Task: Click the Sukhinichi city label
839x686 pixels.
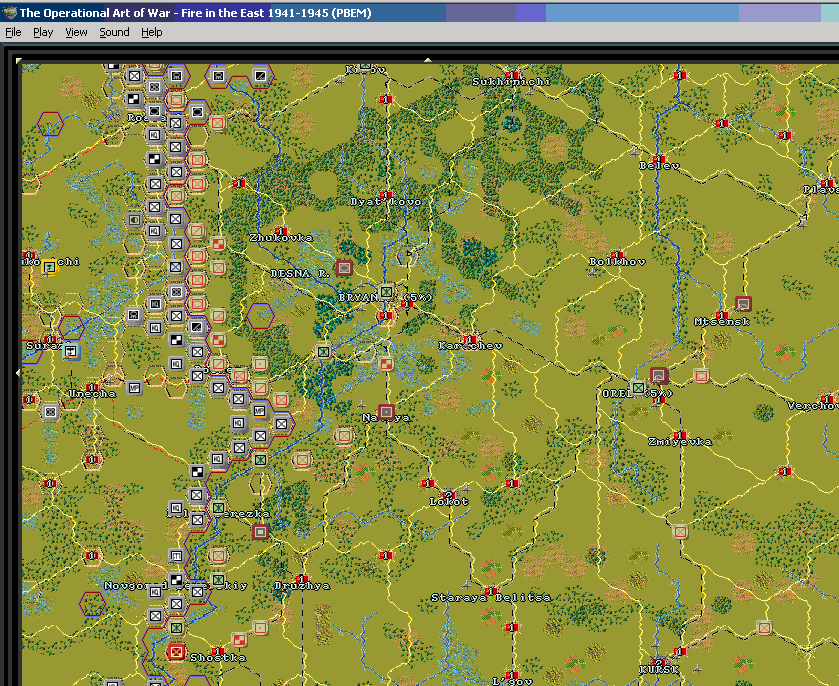Action: (x=511, y=81)
